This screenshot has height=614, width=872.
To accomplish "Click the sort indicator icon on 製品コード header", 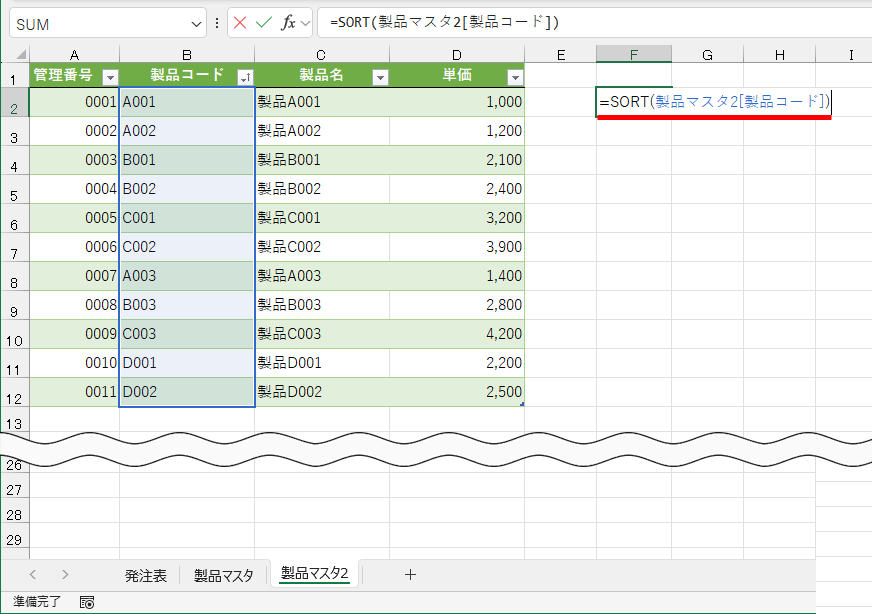I will 246,75.
